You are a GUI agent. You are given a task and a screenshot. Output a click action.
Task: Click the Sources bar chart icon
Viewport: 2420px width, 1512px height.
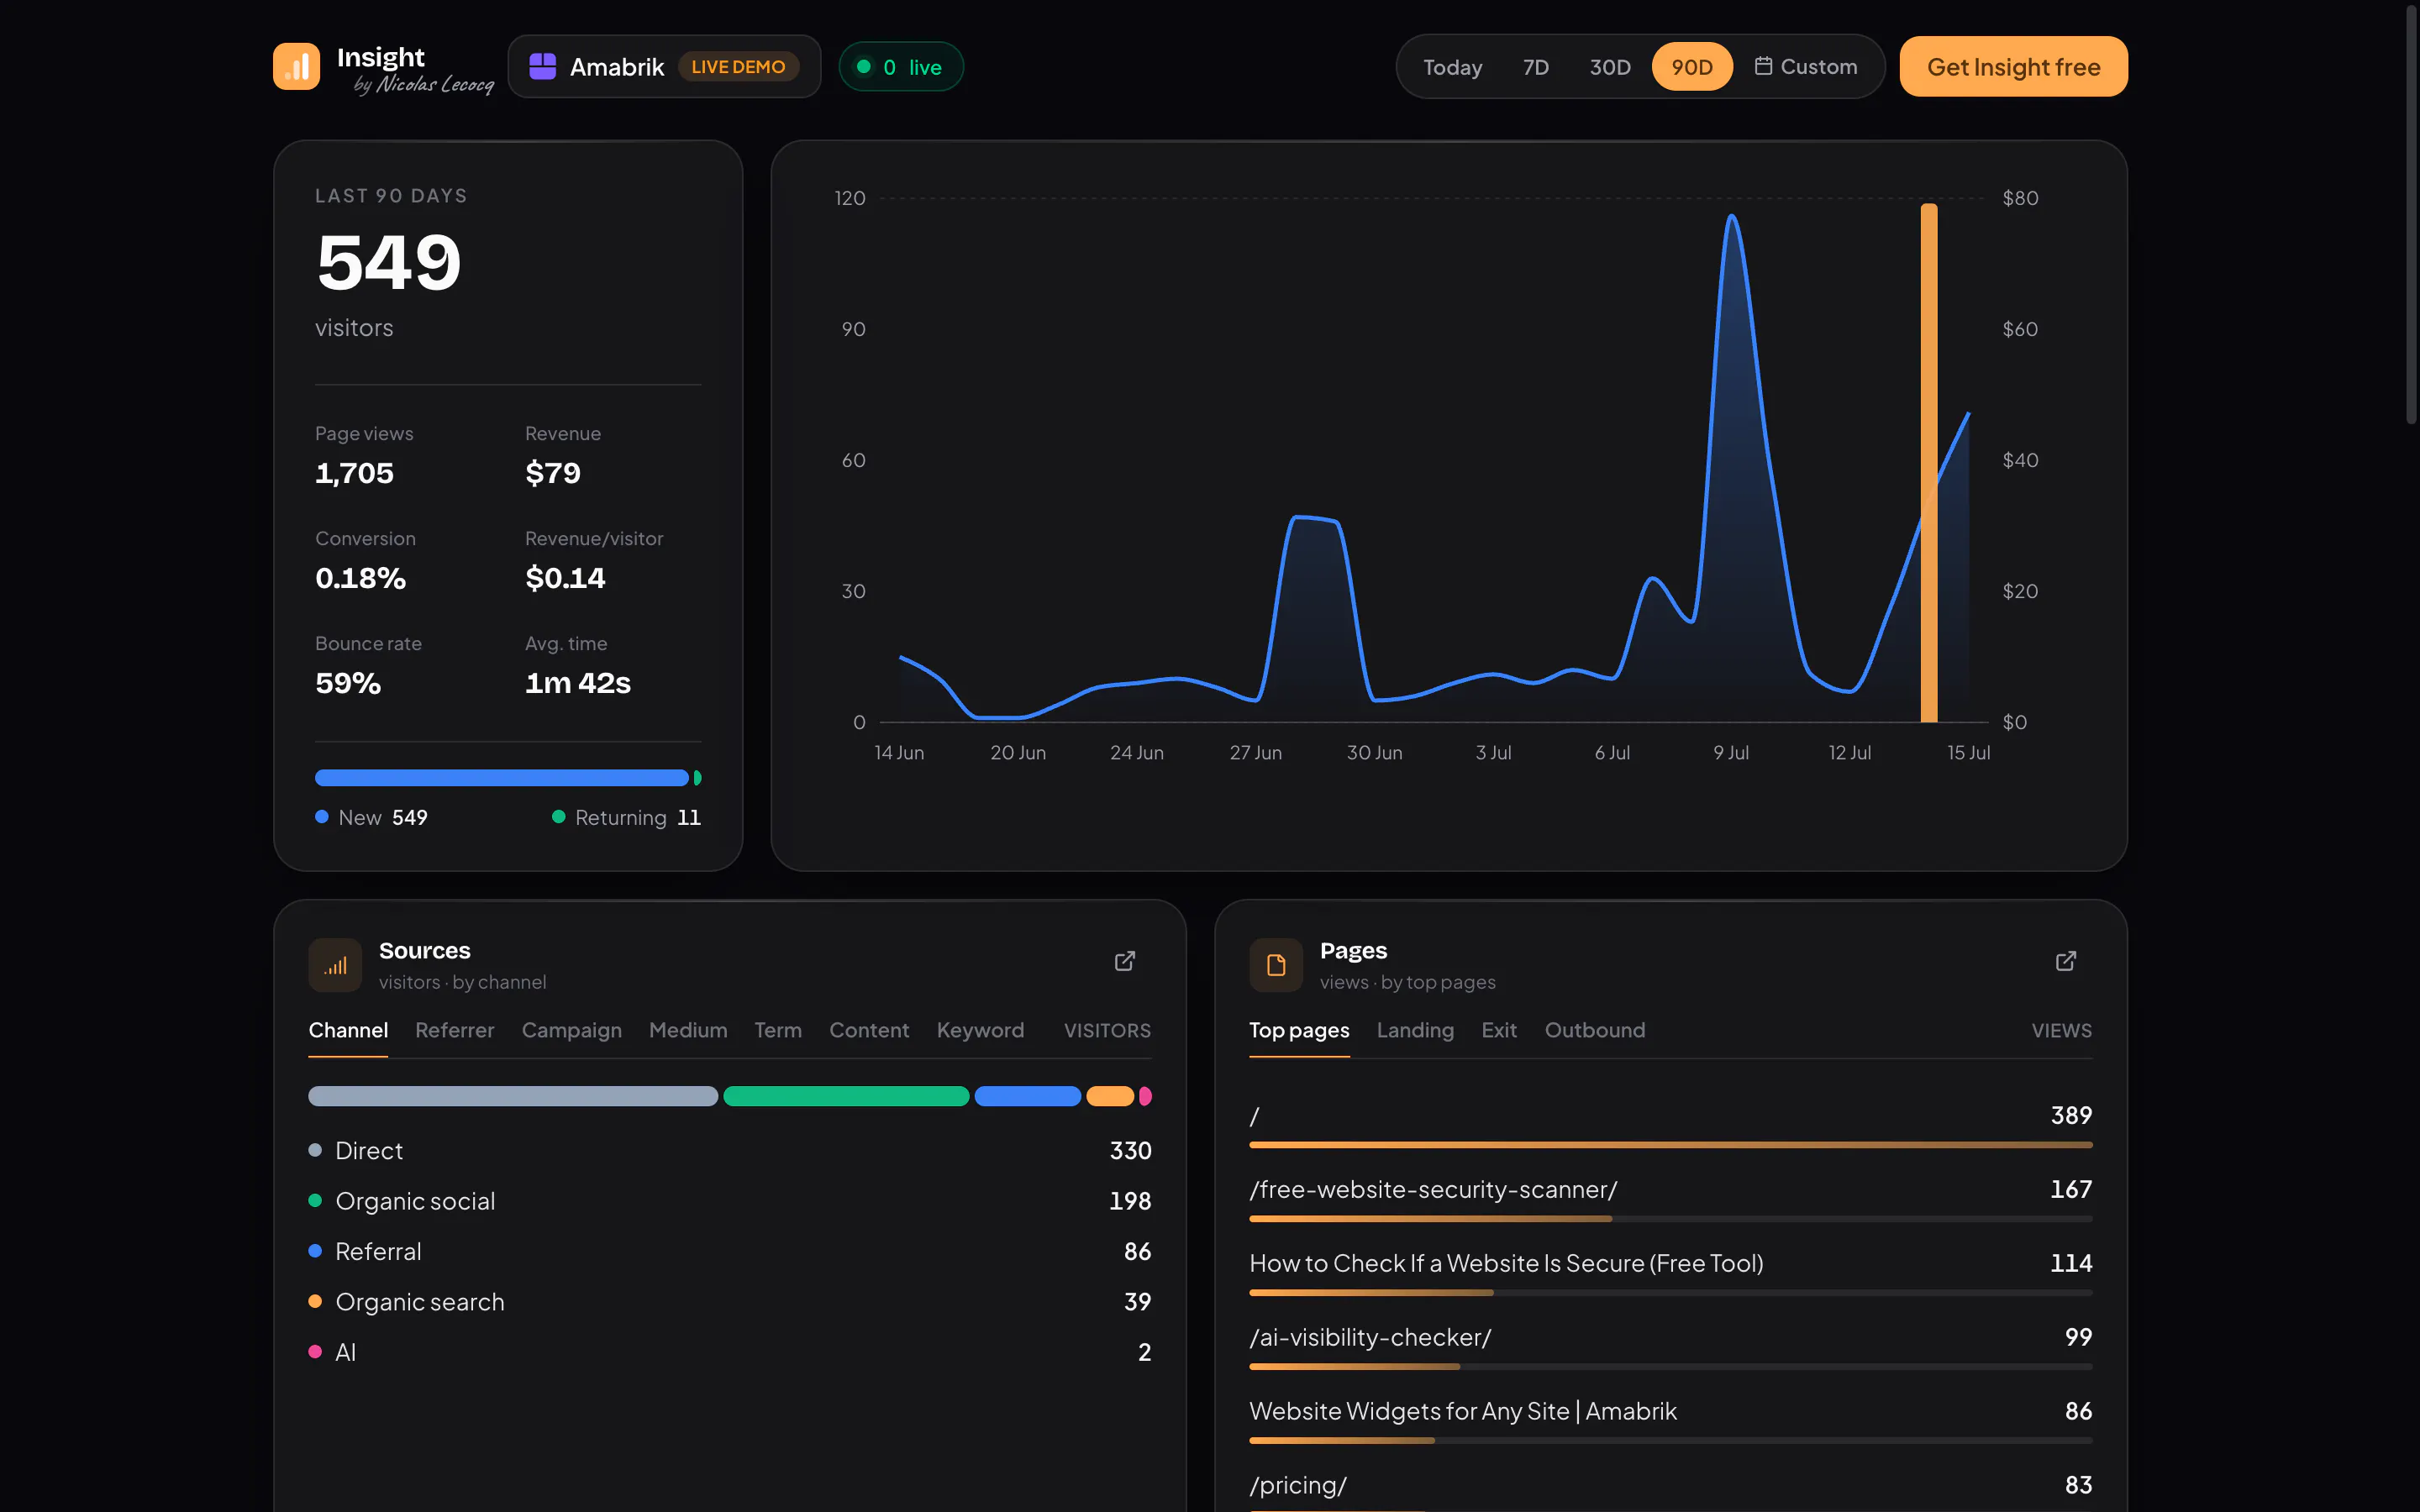click(x=335, y=965)
